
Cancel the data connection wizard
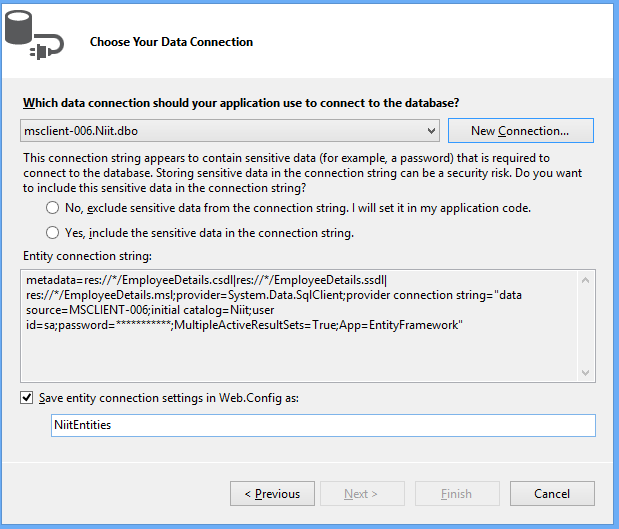(x=552, y=494)
